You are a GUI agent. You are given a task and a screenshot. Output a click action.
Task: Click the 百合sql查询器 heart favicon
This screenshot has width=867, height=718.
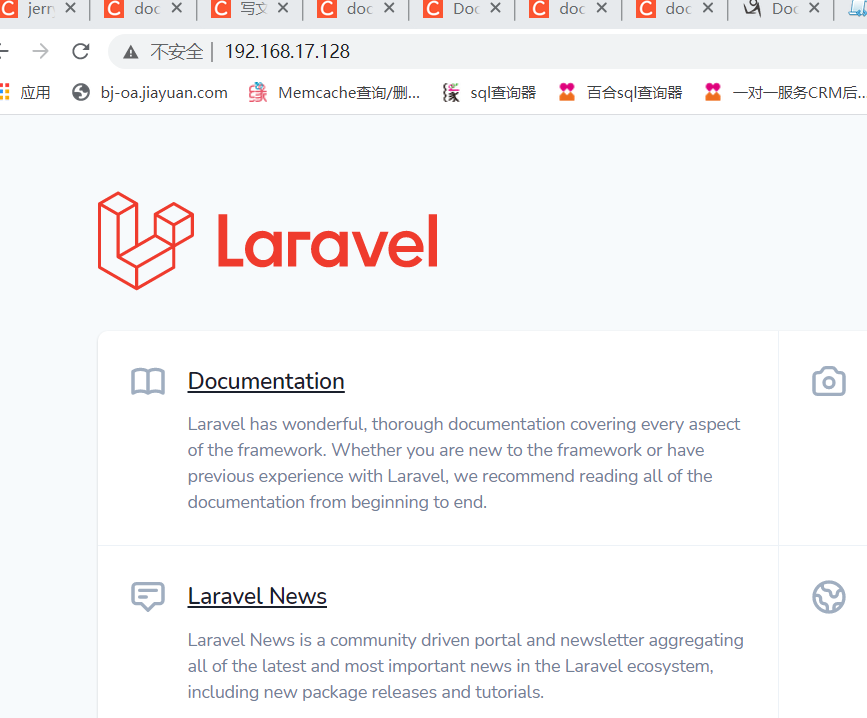[567, 92]
